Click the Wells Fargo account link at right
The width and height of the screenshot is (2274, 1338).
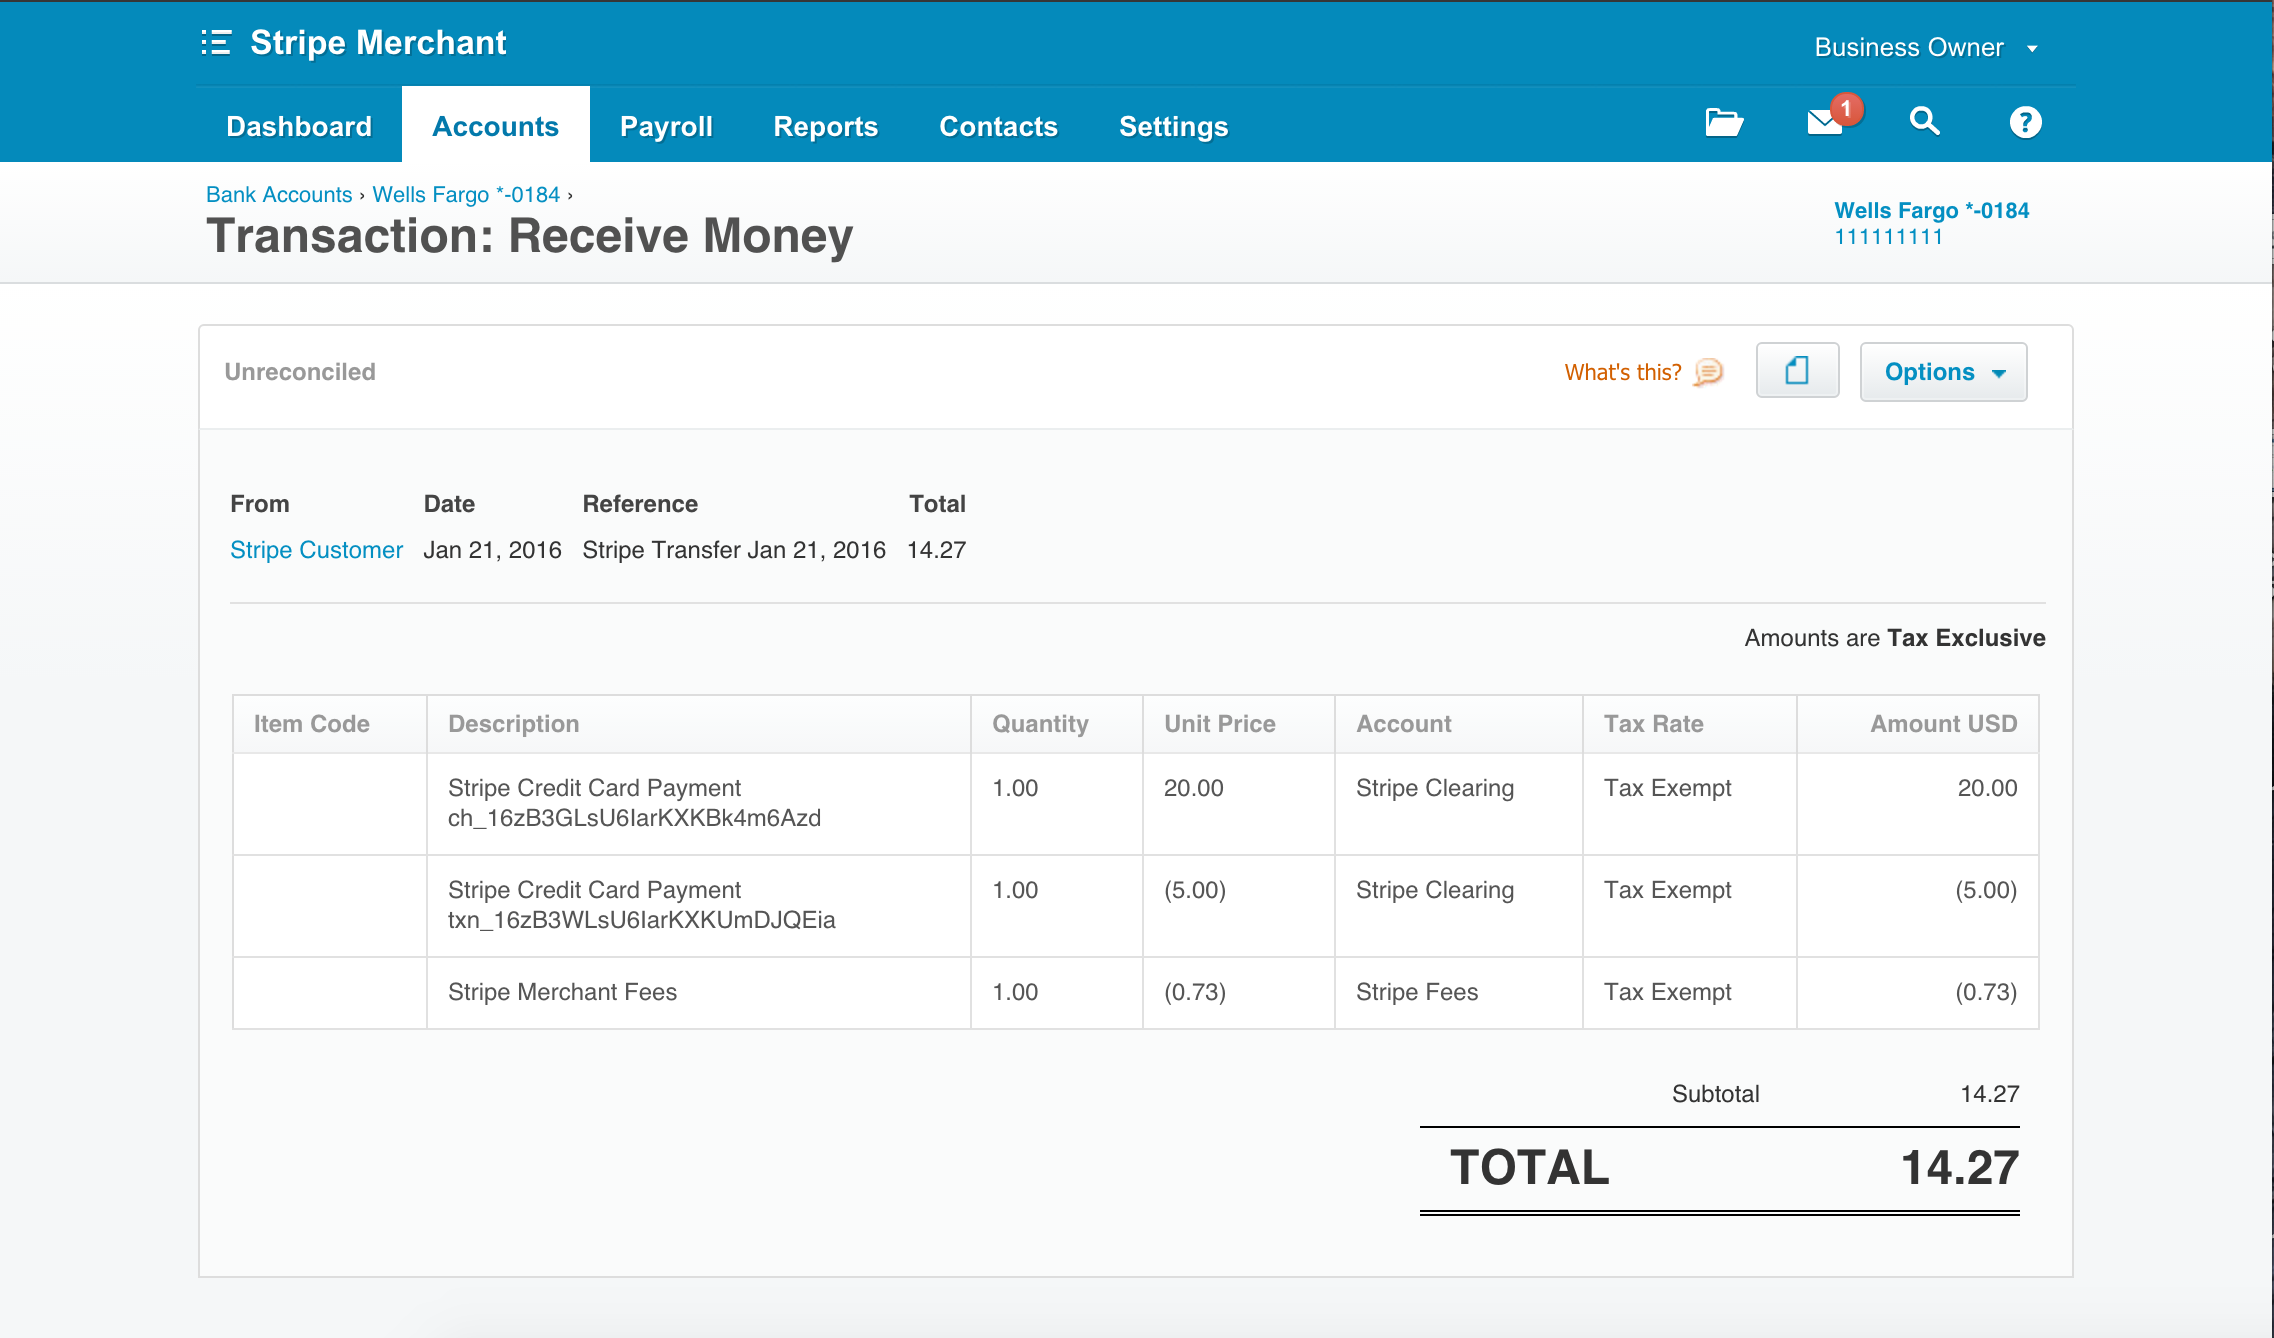click(1931, 210)
